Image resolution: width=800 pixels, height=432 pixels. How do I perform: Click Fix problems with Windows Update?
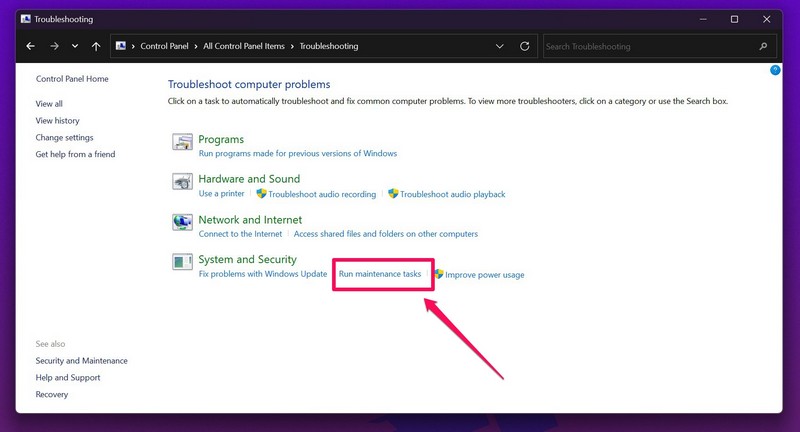pyautogui.click(x=262, y=274)
